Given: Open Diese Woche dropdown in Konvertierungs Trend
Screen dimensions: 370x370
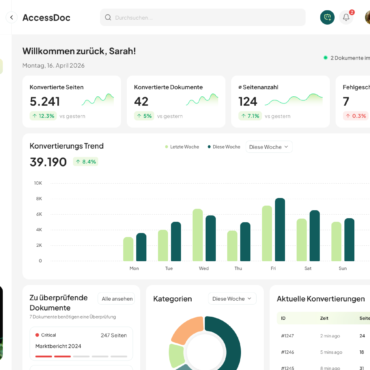Looking at the screenshot, I should tap(269, 147).
